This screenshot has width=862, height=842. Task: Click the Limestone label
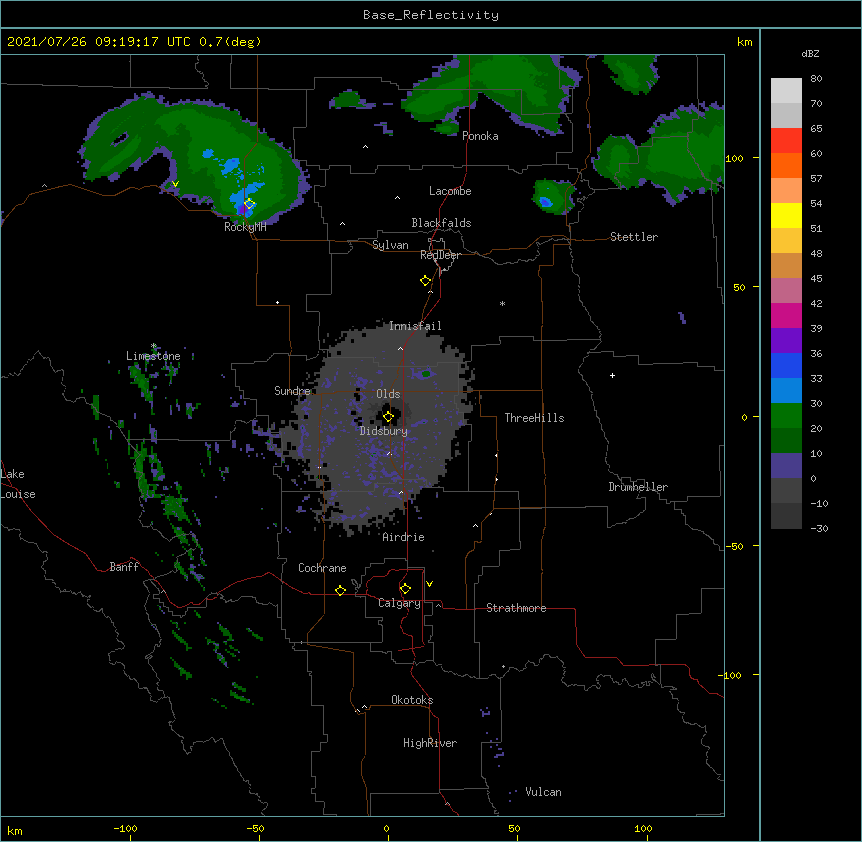tap(153, 356)
